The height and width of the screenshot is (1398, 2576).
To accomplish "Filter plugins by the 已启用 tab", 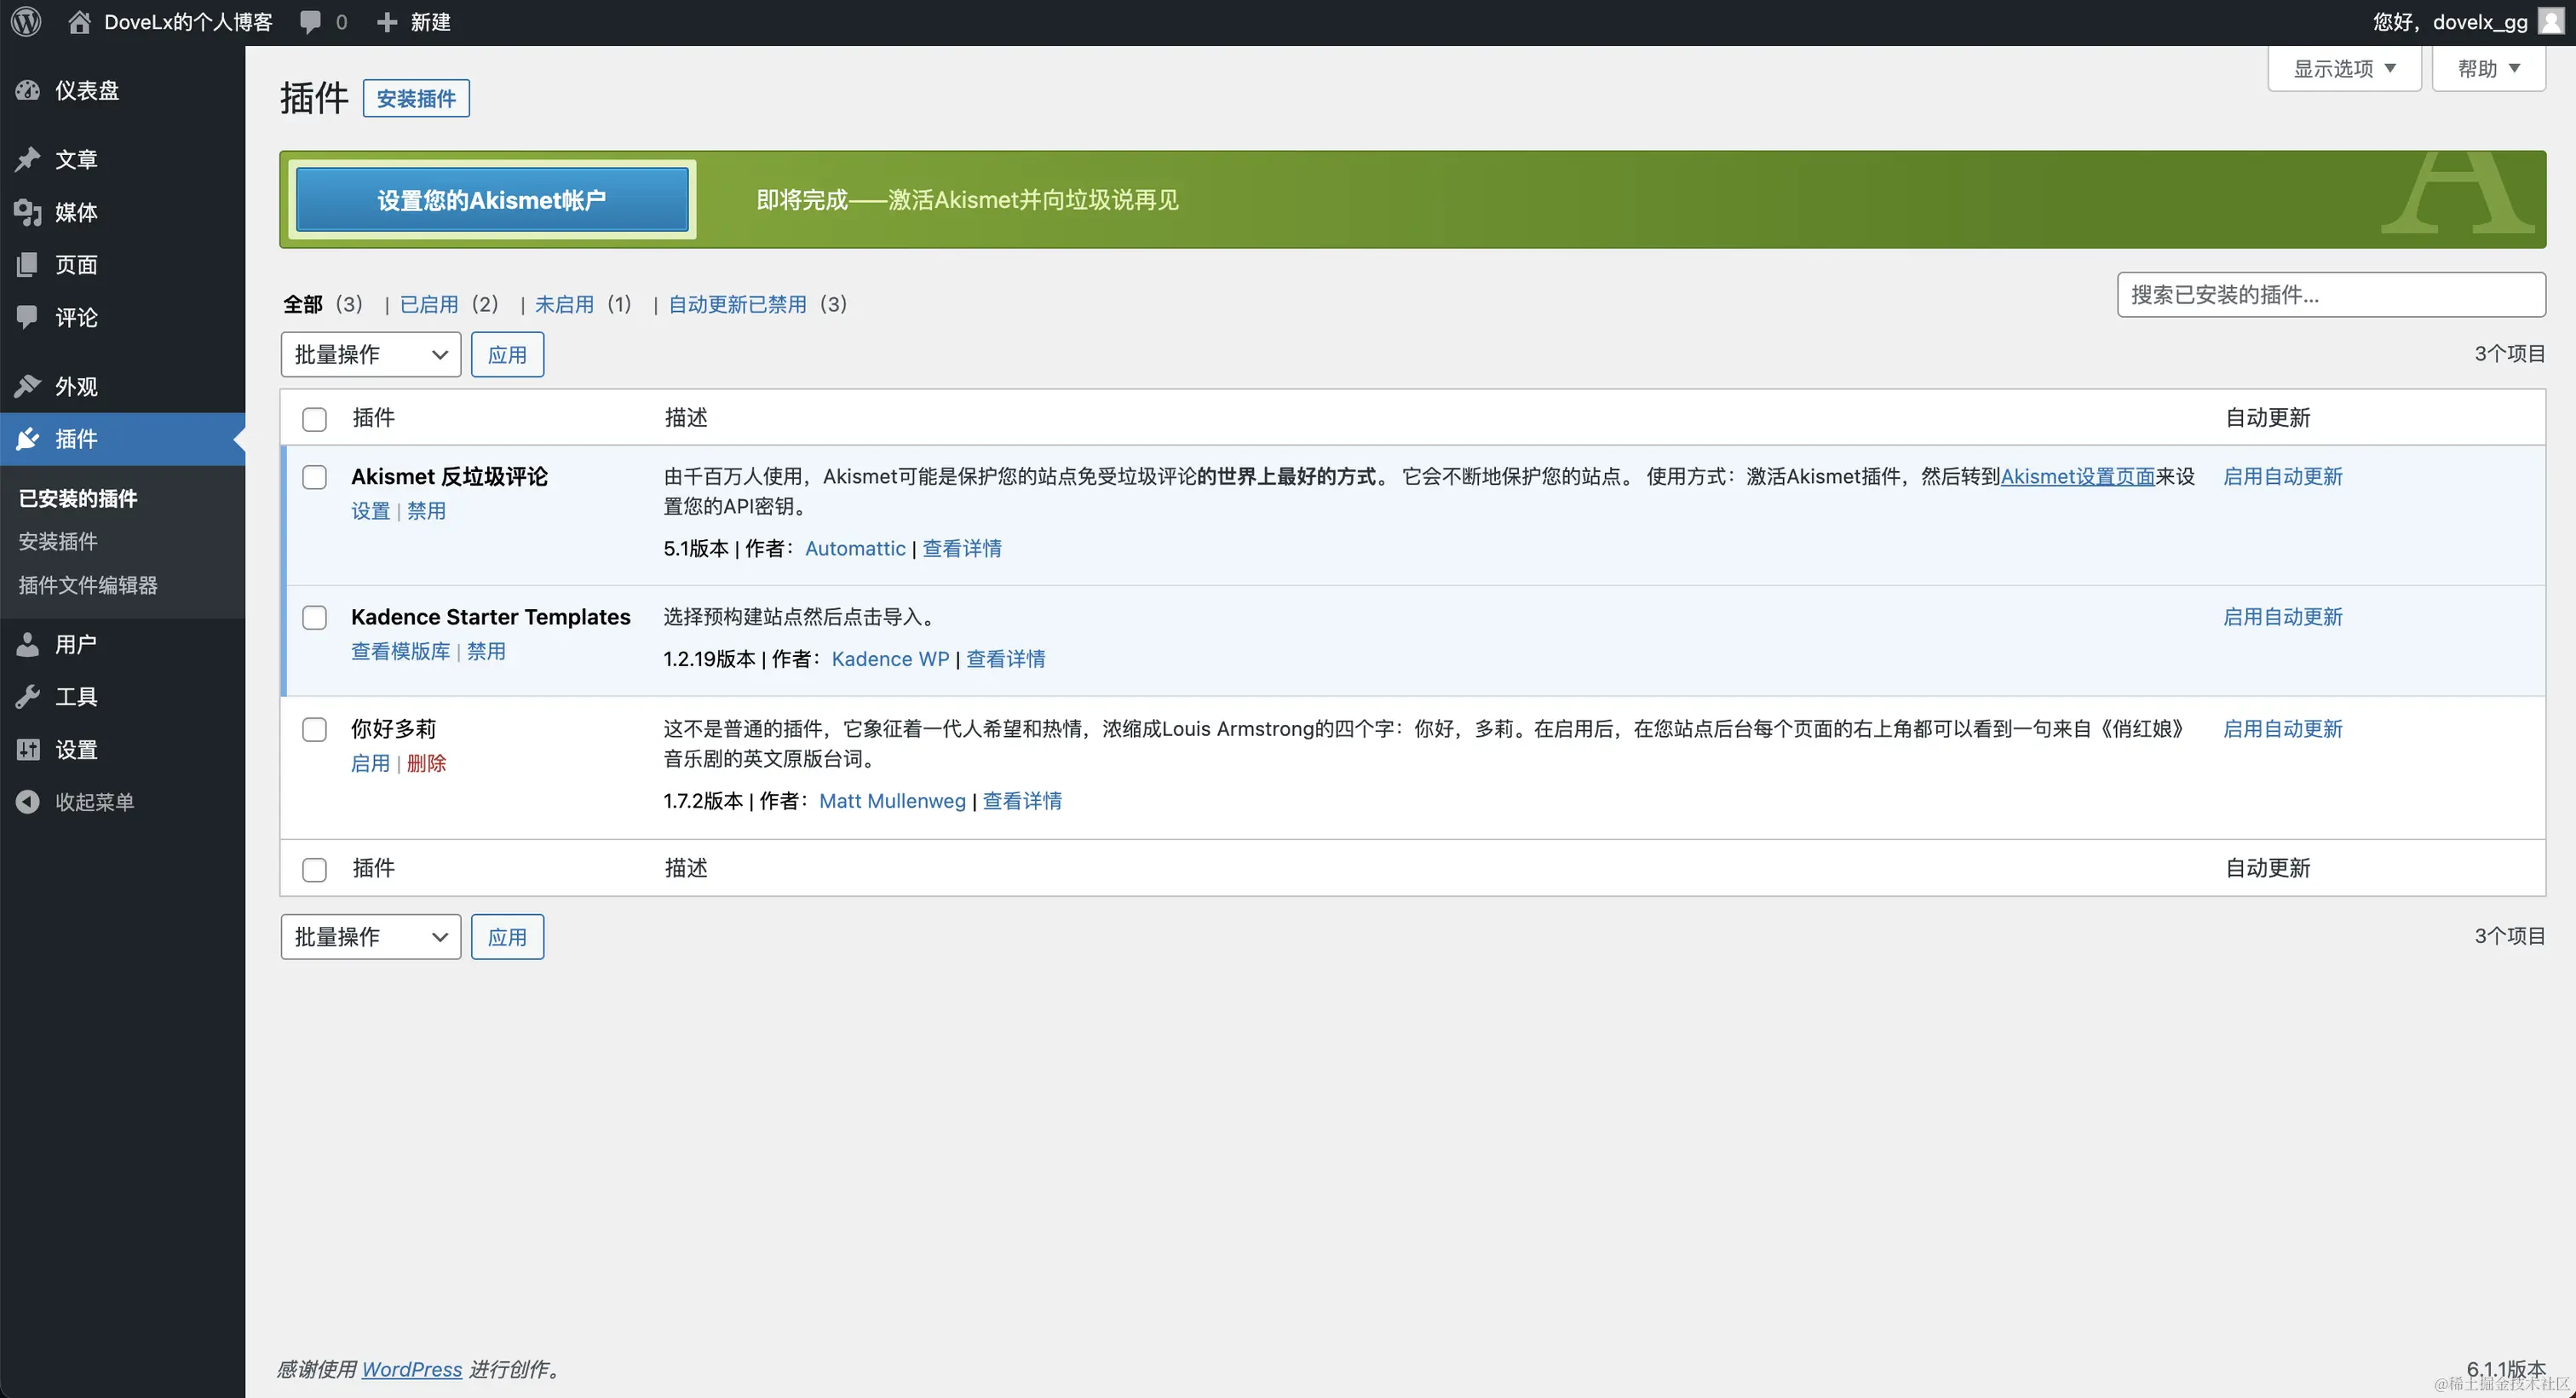I will pyautogui.click(x=429, y=304).
